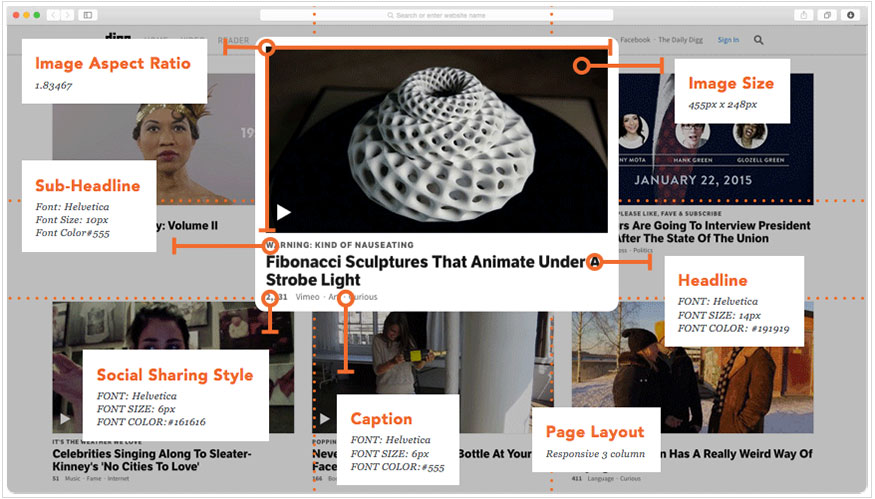The height and width of the screenshot is (499, 875).
Task: Click the Language tag under the 411 count
Action: [601, 478]
